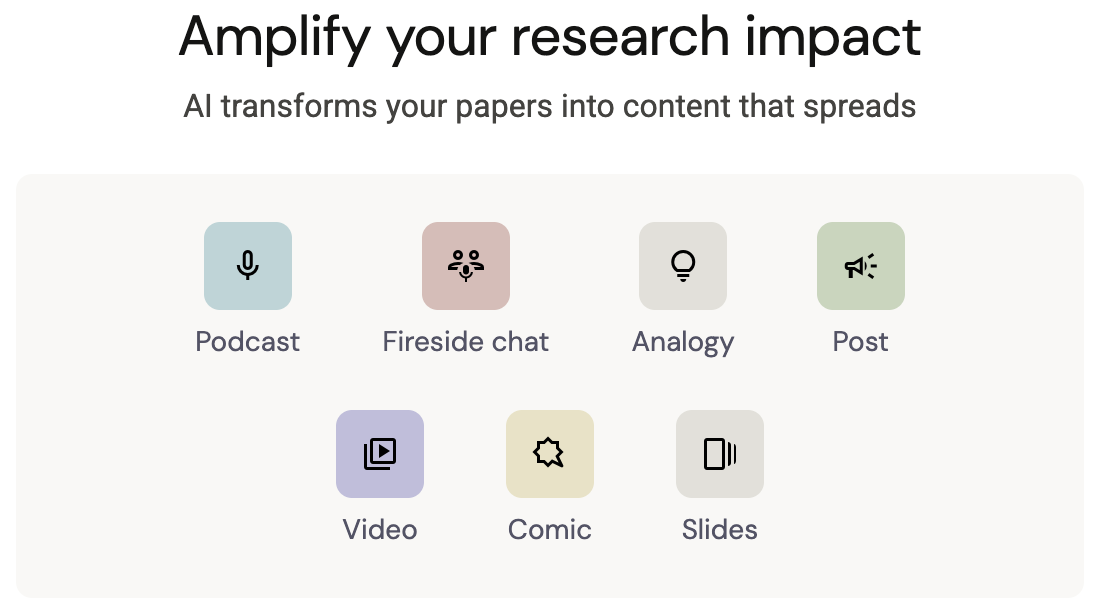Click the 'Fireside chat' text label
1098x614 pixels.
466,342
